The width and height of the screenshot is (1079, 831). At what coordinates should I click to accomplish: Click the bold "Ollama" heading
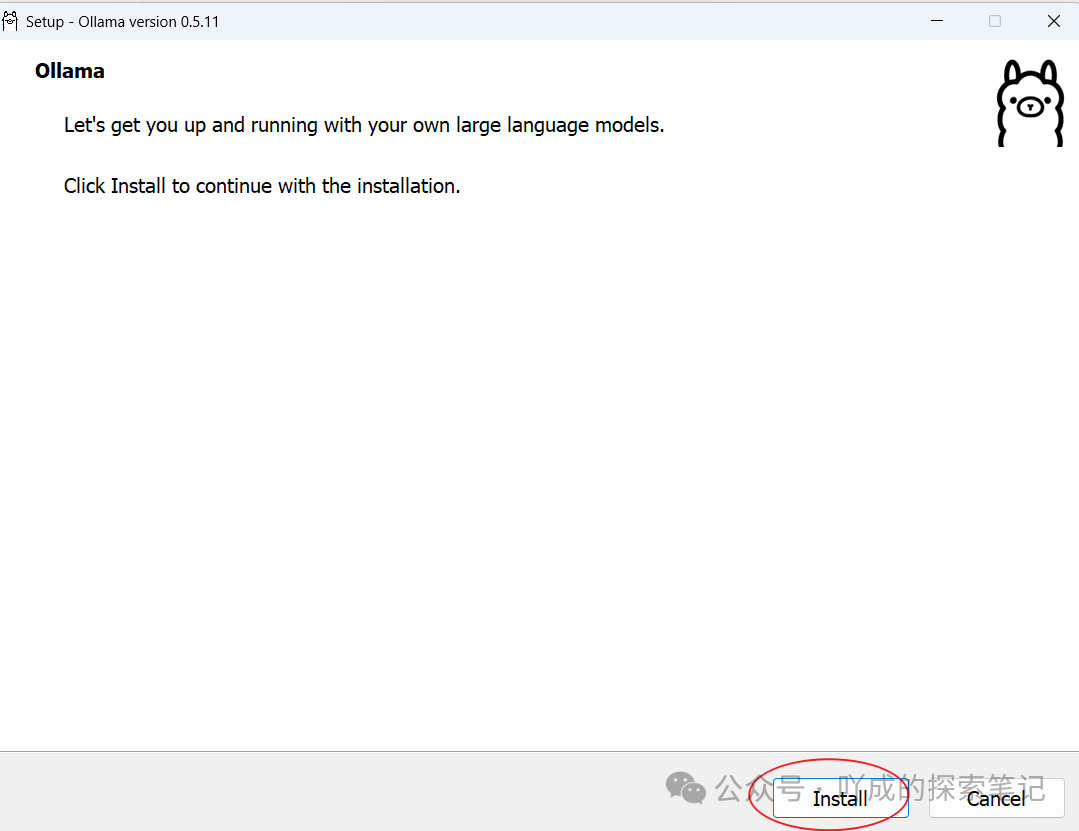click(70, 71)
